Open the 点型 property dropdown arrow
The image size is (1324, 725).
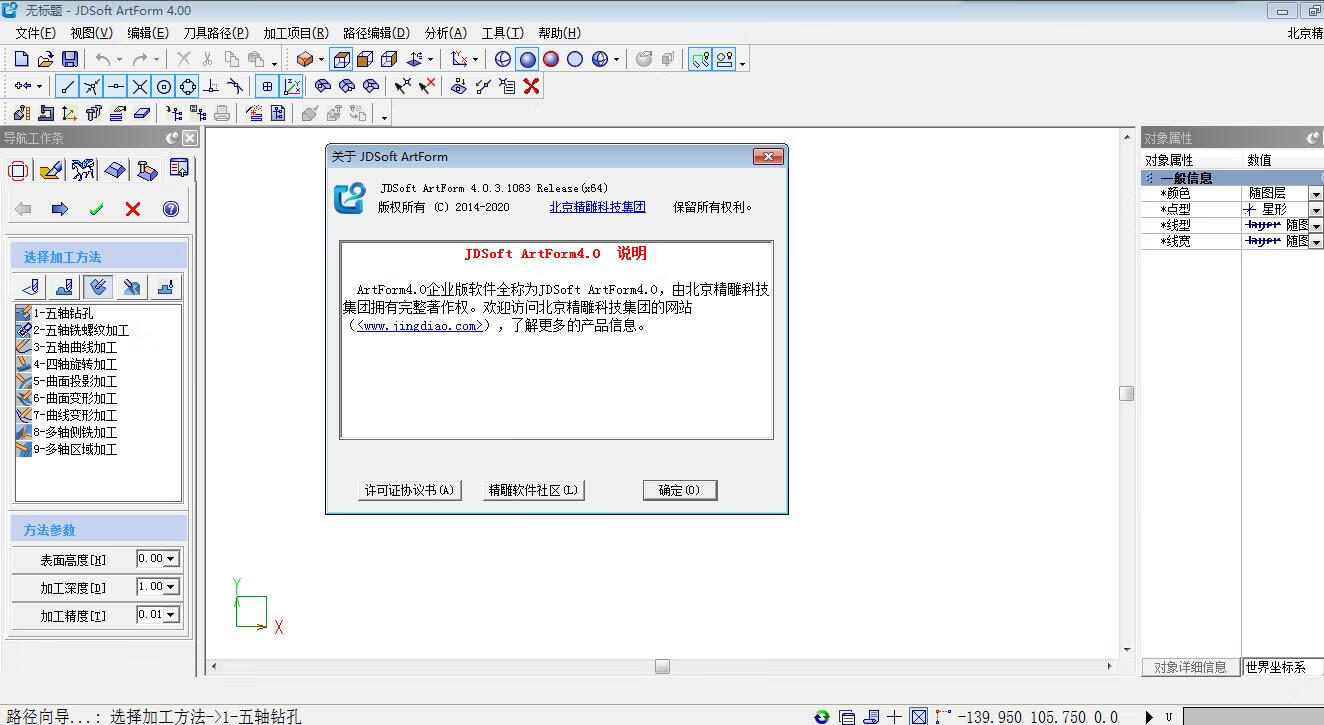tap(1316, 210)
